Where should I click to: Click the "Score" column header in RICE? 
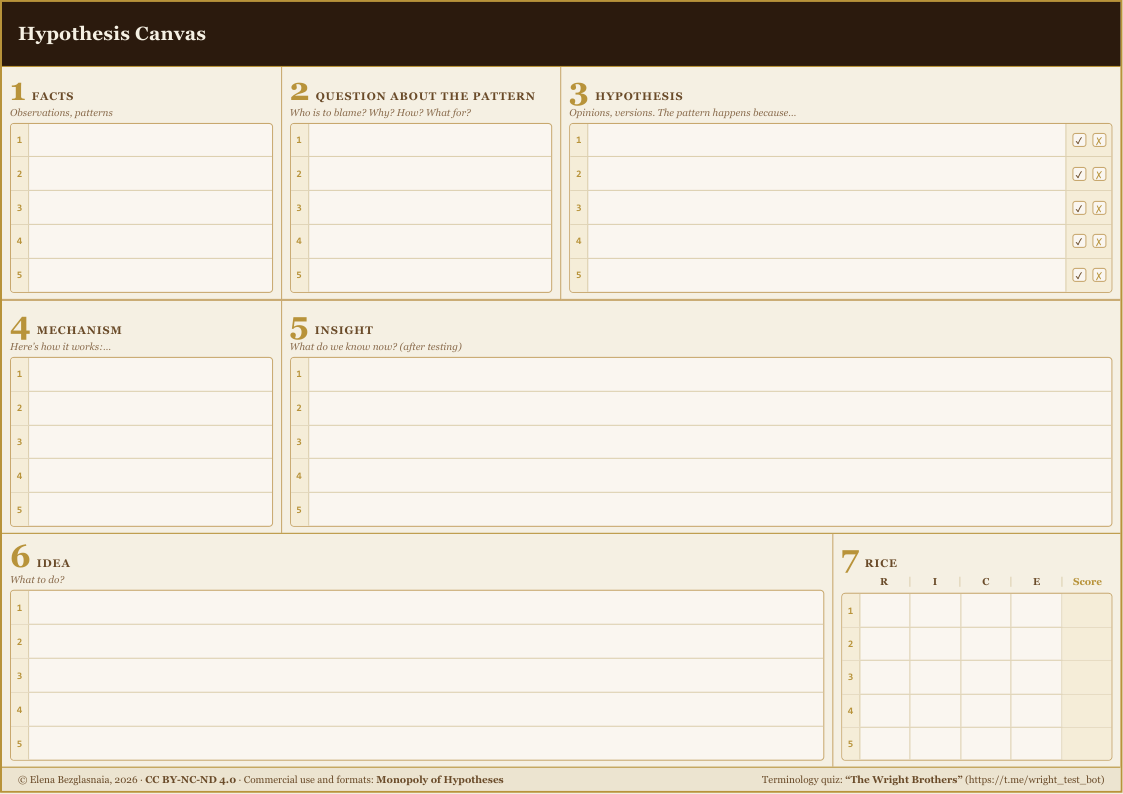[1086, 581]
